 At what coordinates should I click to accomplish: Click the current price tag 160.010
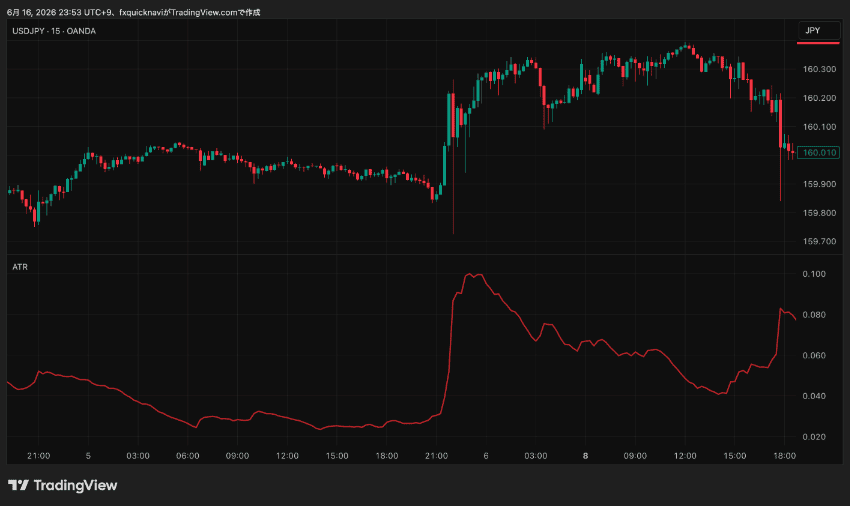coord(819,152)
